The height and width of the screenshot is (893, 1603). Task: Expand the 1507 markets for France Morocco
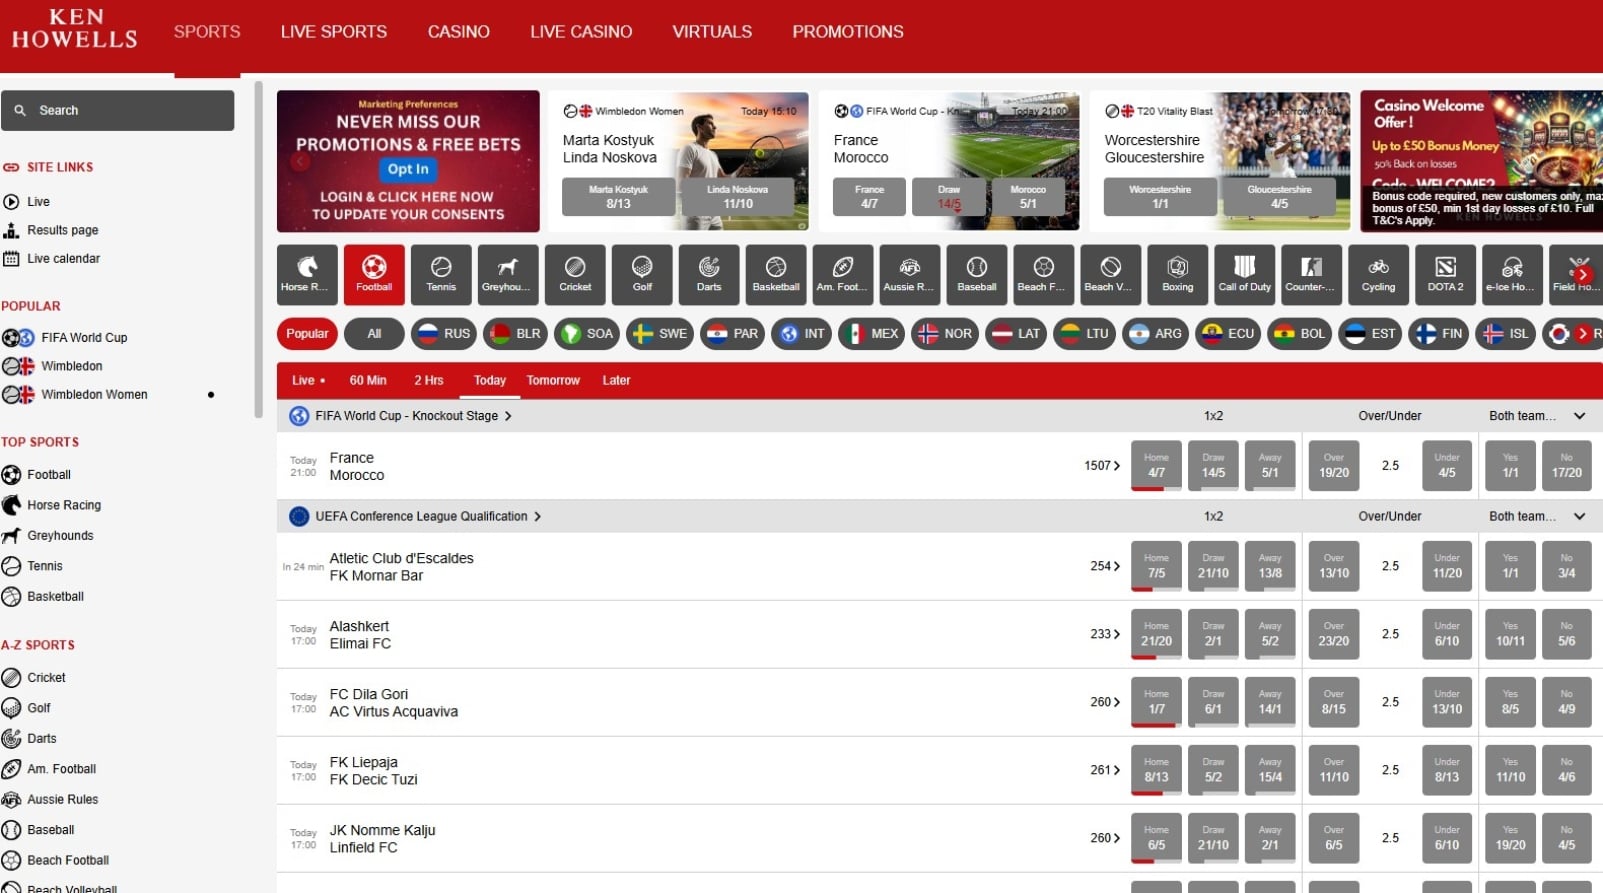[1102, 466]
